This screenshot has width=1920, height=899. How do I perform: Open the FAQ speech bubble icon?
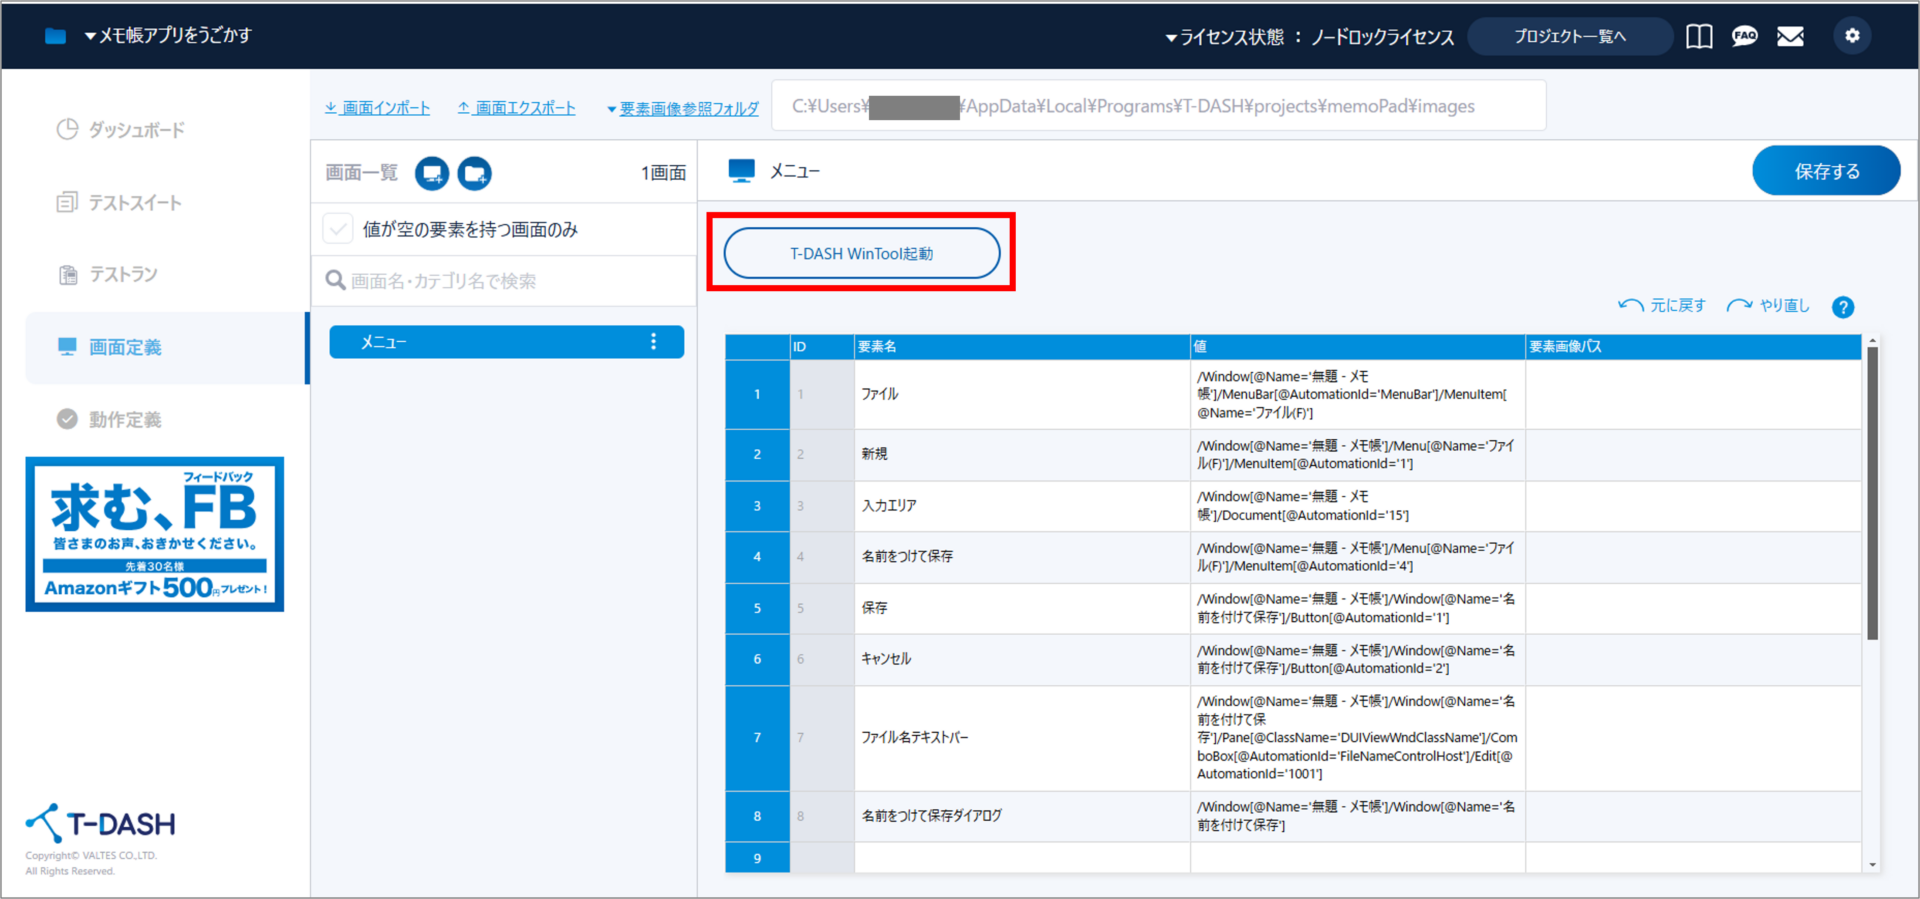click(x=1744, y=36)
